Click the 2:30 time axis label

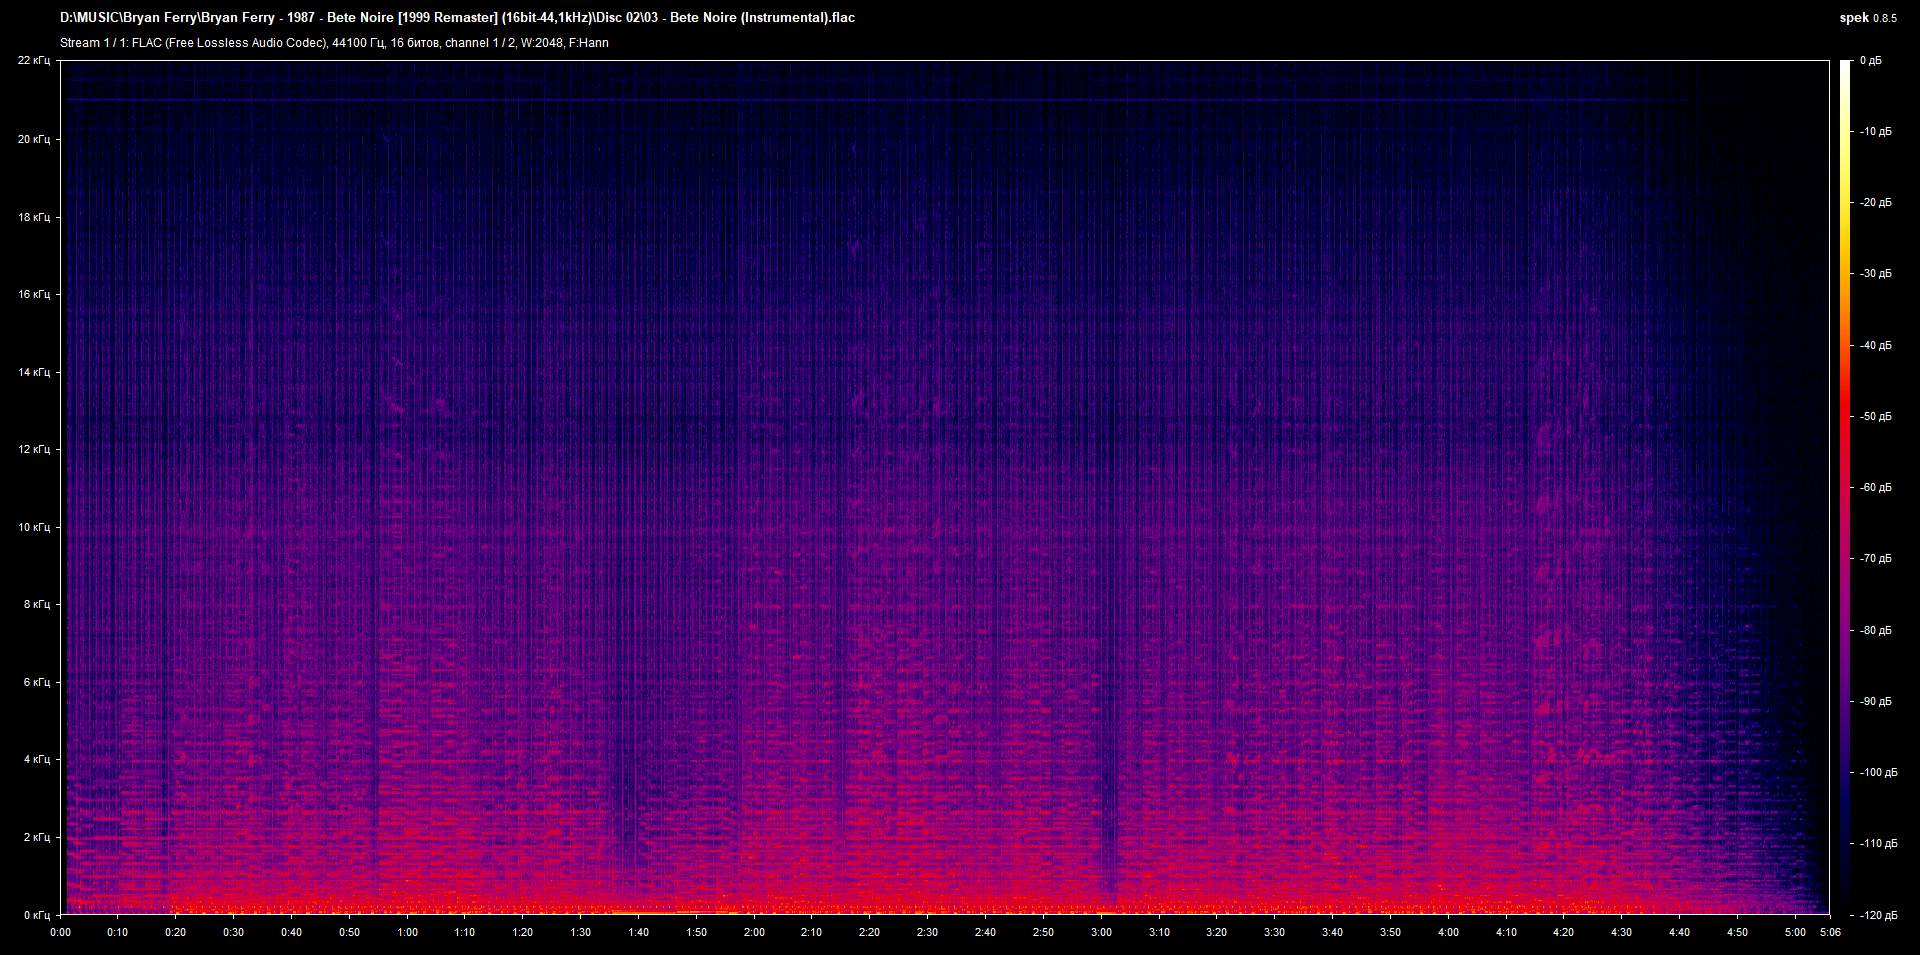(x=927, y=932)
